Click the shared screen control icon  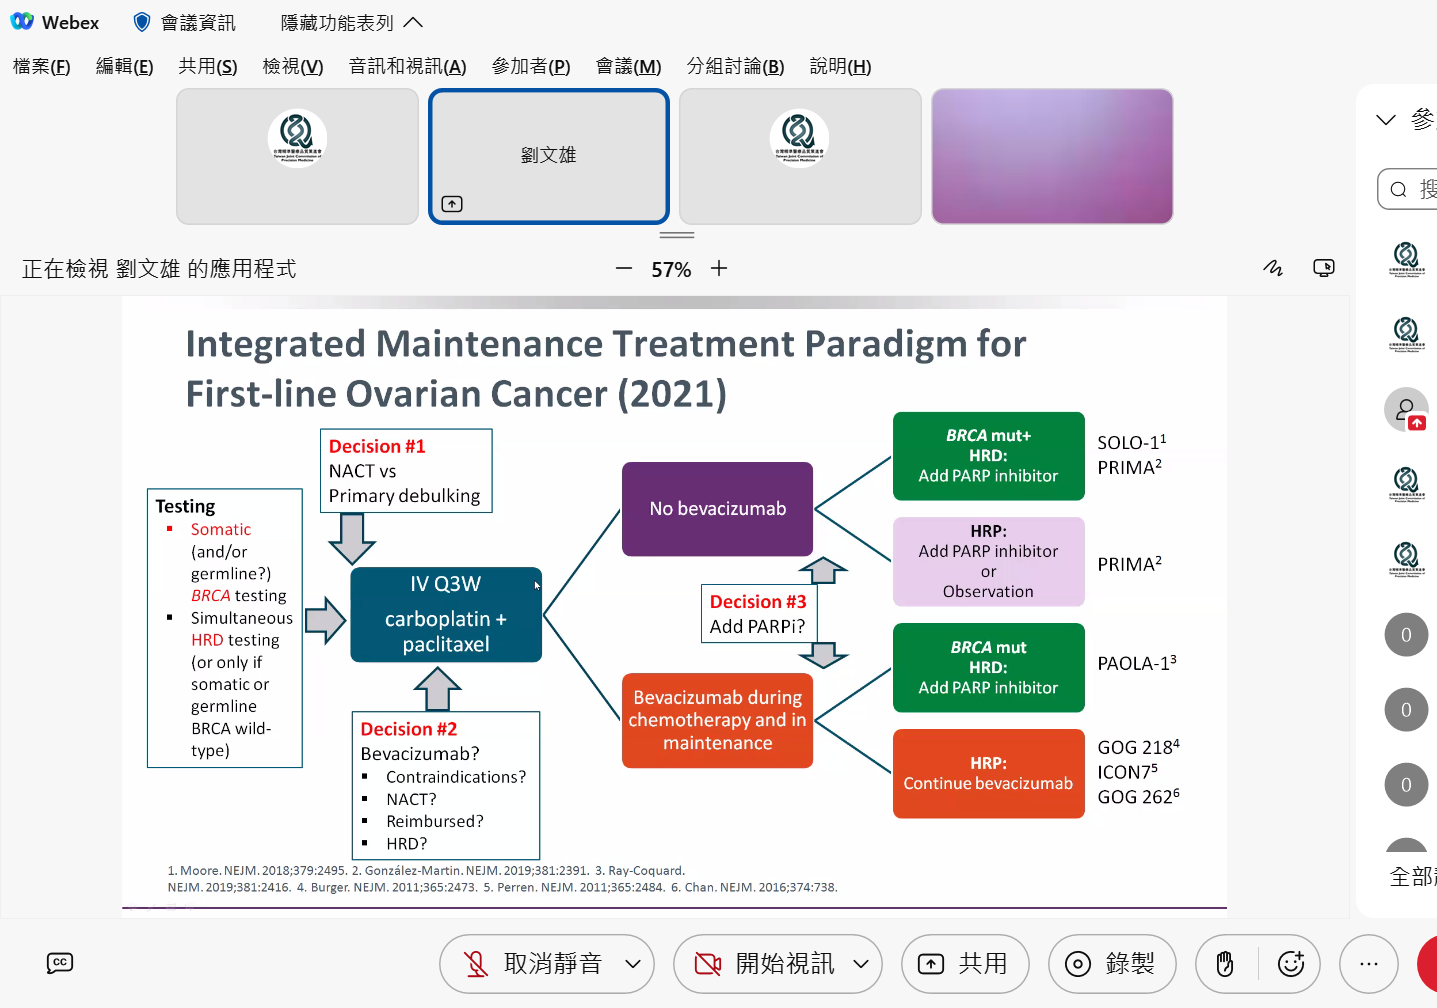[1324, 268]
